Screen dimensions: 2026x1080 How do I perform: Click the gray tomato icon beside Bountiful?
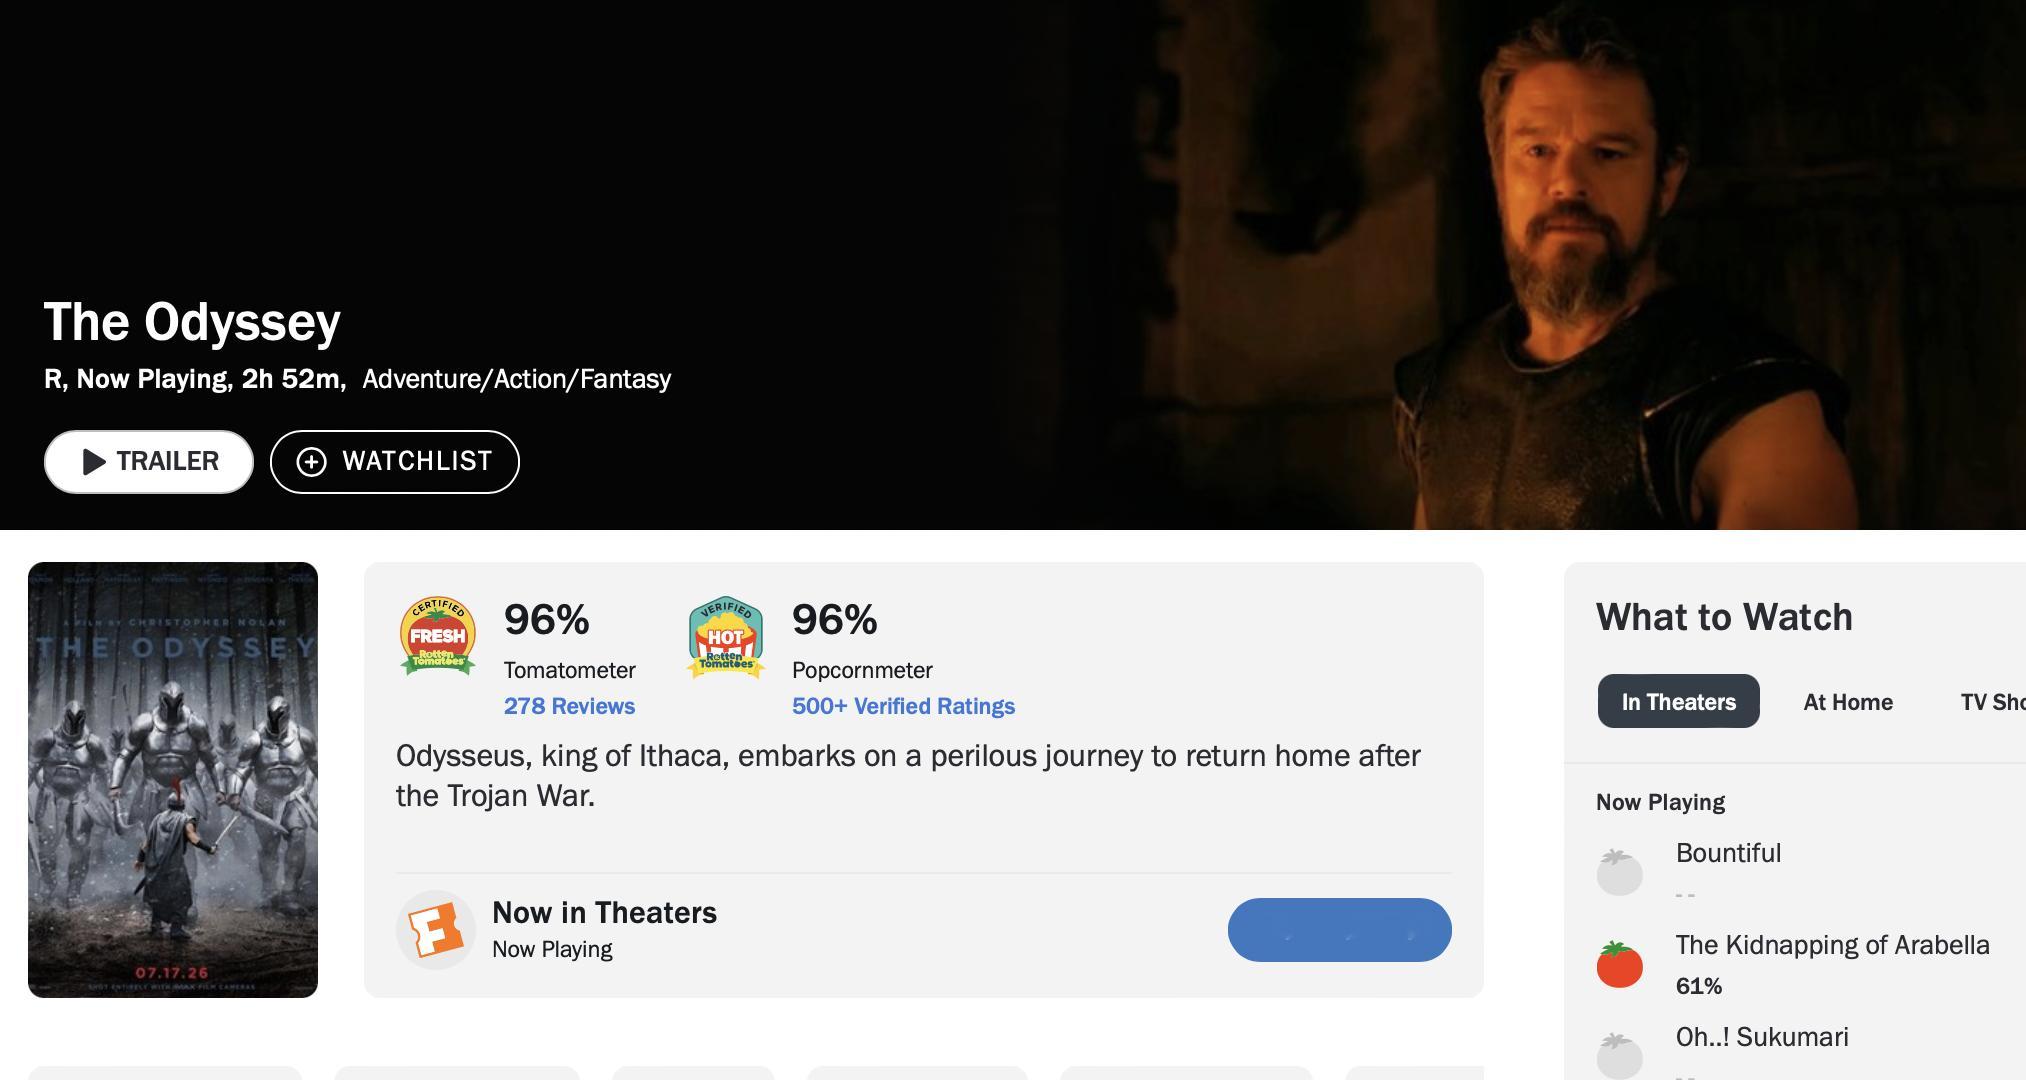[1620, 871]
